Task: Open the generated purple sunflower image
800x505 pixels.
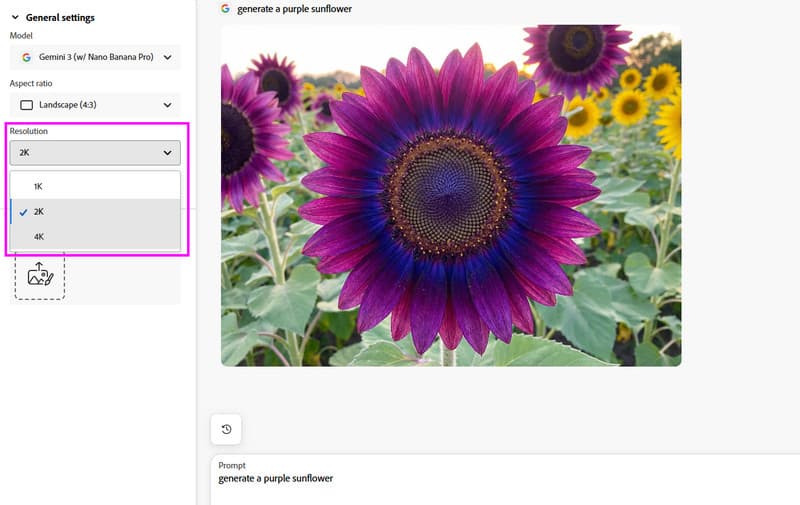Action: click(x=450, y=195)
